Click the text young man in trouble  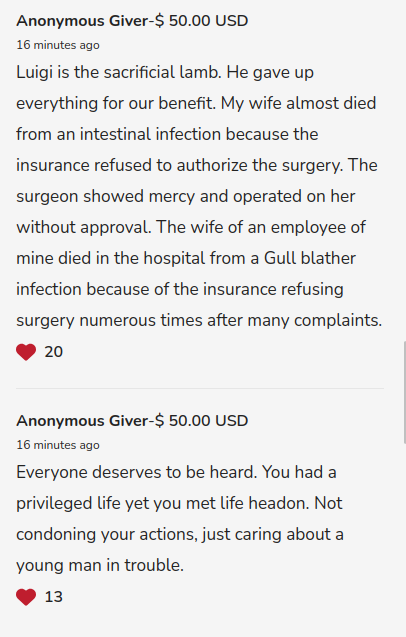[100, 566]
